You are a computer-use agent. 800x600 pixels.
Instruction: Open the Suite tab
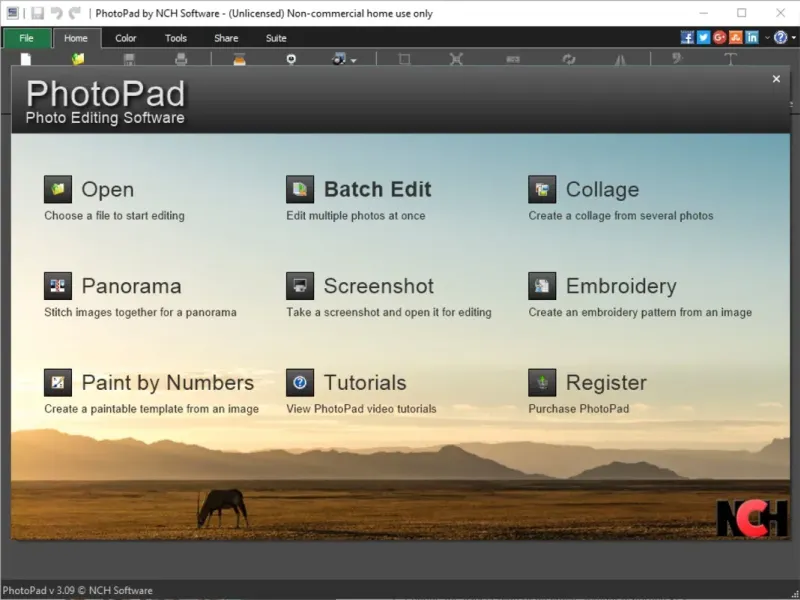pyautogui.click(x=276, y=38)
